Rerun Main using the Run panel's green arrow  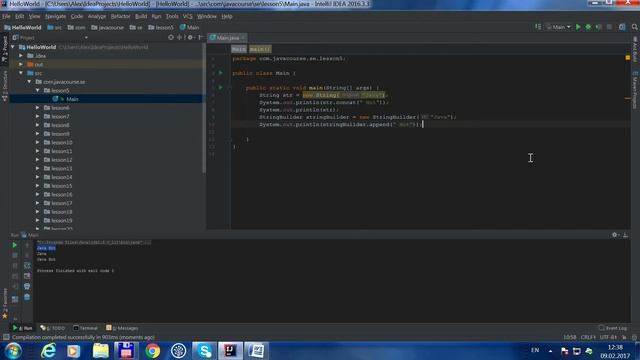15,245
